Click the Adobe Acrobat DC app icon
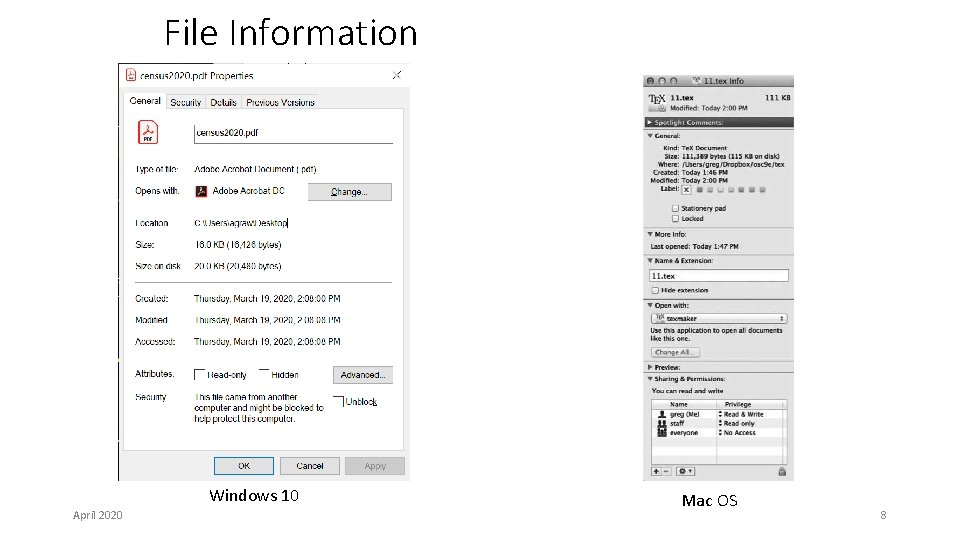Image resolution: width=960 pixels, height=540 pixels. [201, 192]
